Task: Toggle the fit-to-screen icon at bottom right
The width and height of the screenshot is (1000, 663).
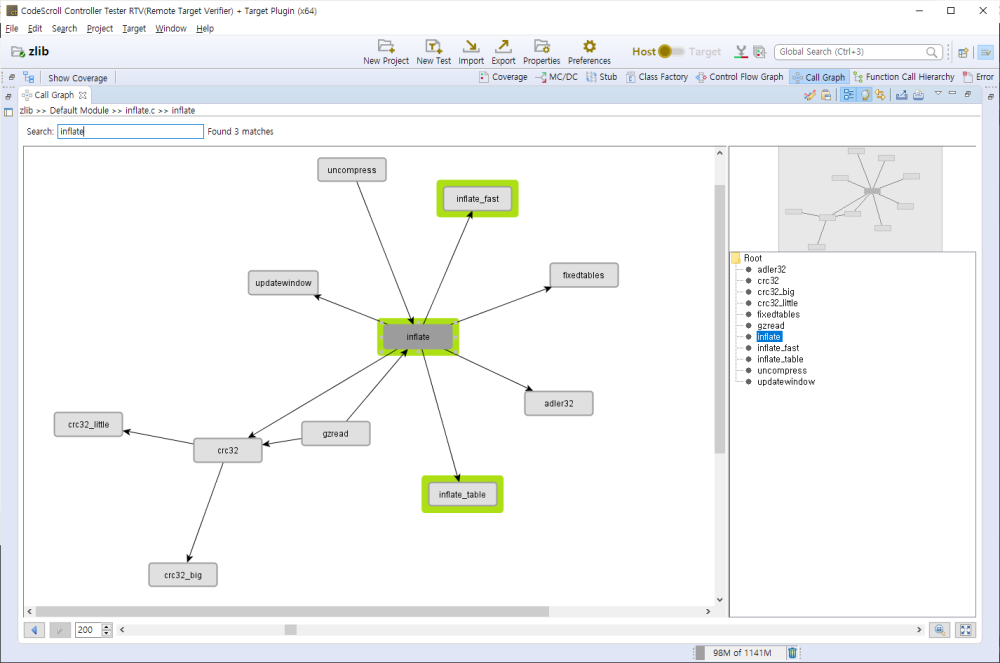Action: [965, 630]
